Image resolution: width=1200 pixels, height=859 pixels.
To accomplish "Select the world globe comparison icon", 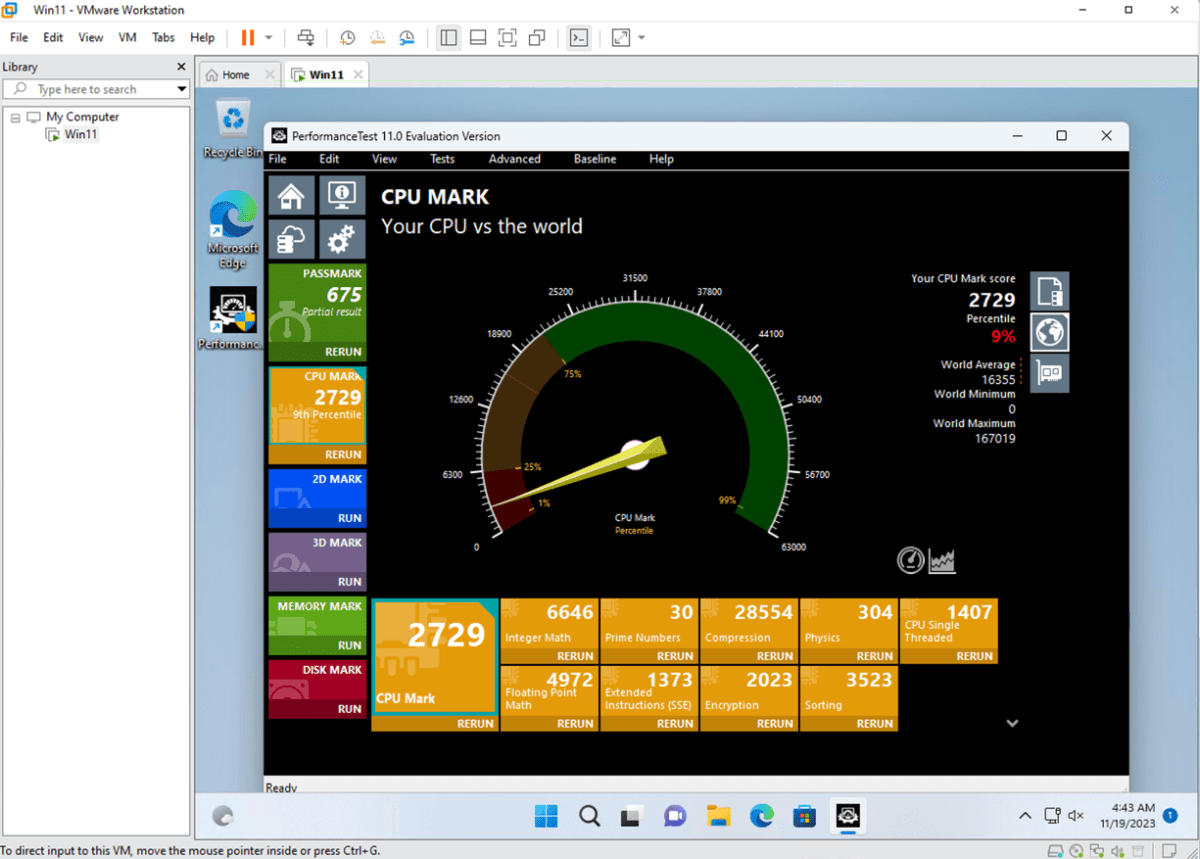I will 1050,332.
